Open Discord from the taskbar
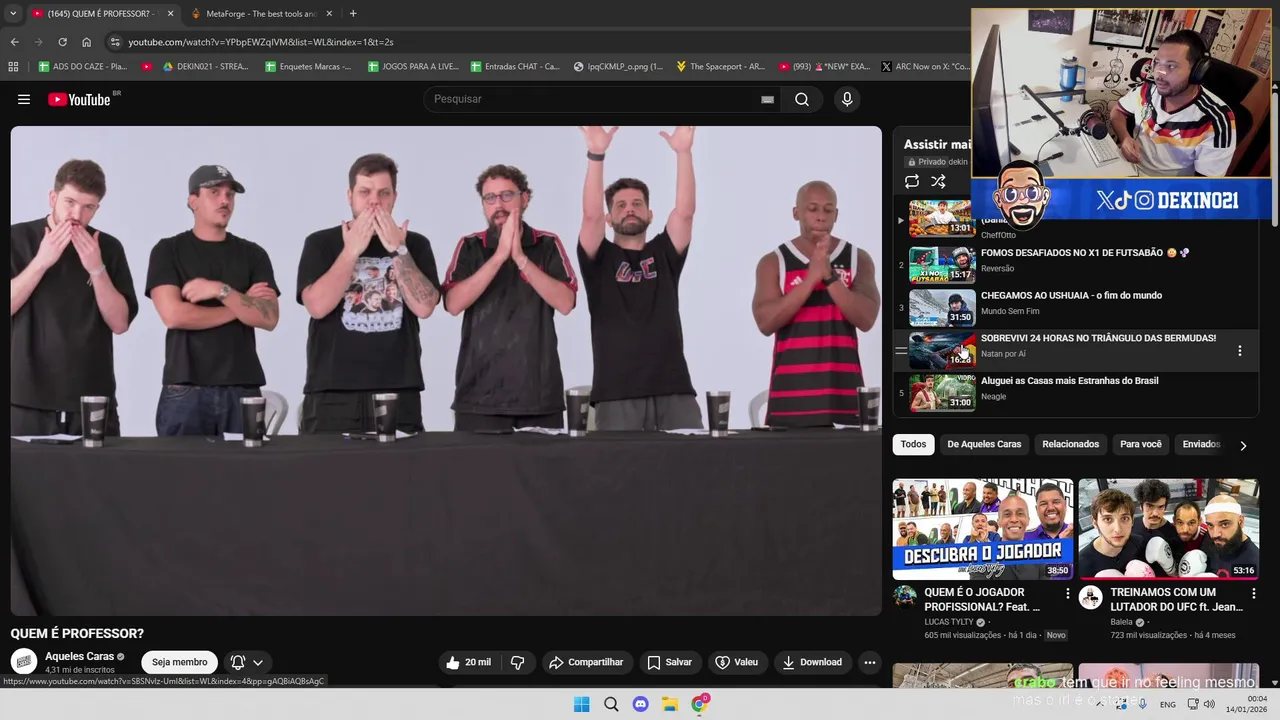 pyautogui.click(x=641, y=704)
